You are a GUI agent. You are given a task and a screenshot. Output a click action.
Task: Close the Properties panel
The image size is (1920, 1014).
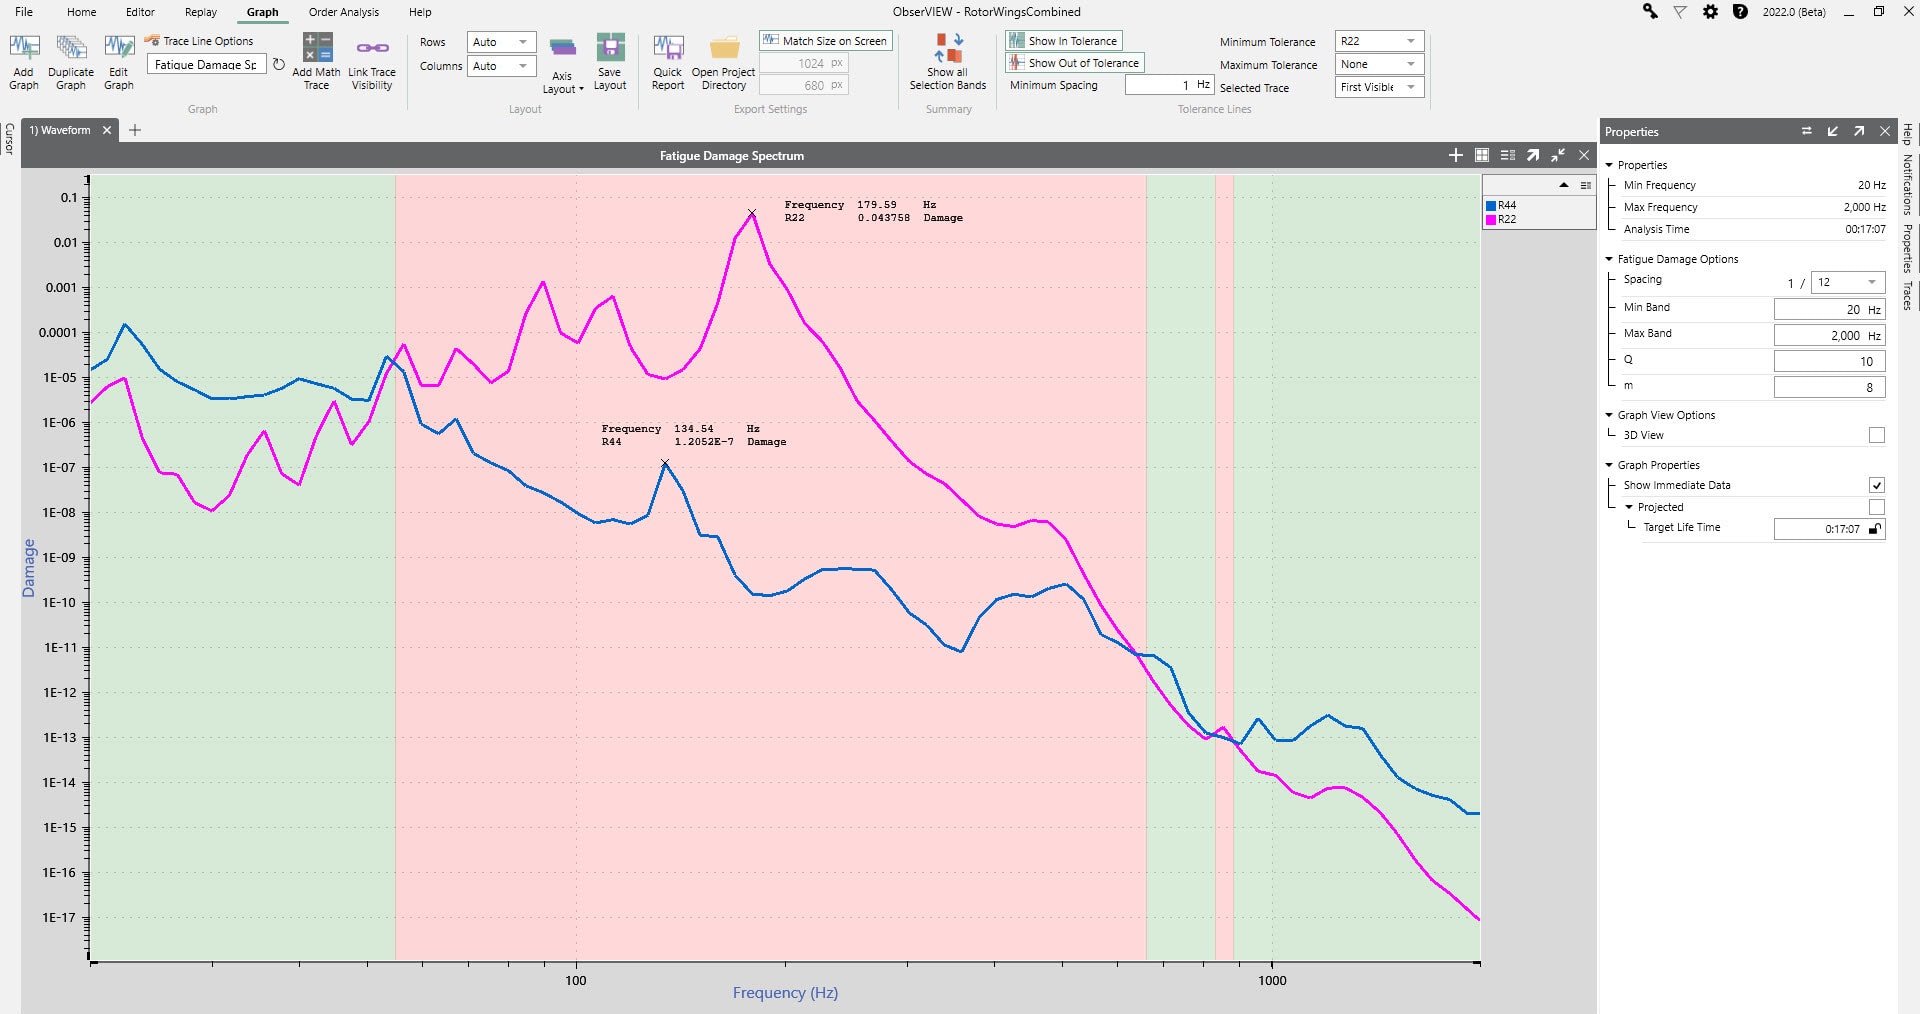(1885, 131)
